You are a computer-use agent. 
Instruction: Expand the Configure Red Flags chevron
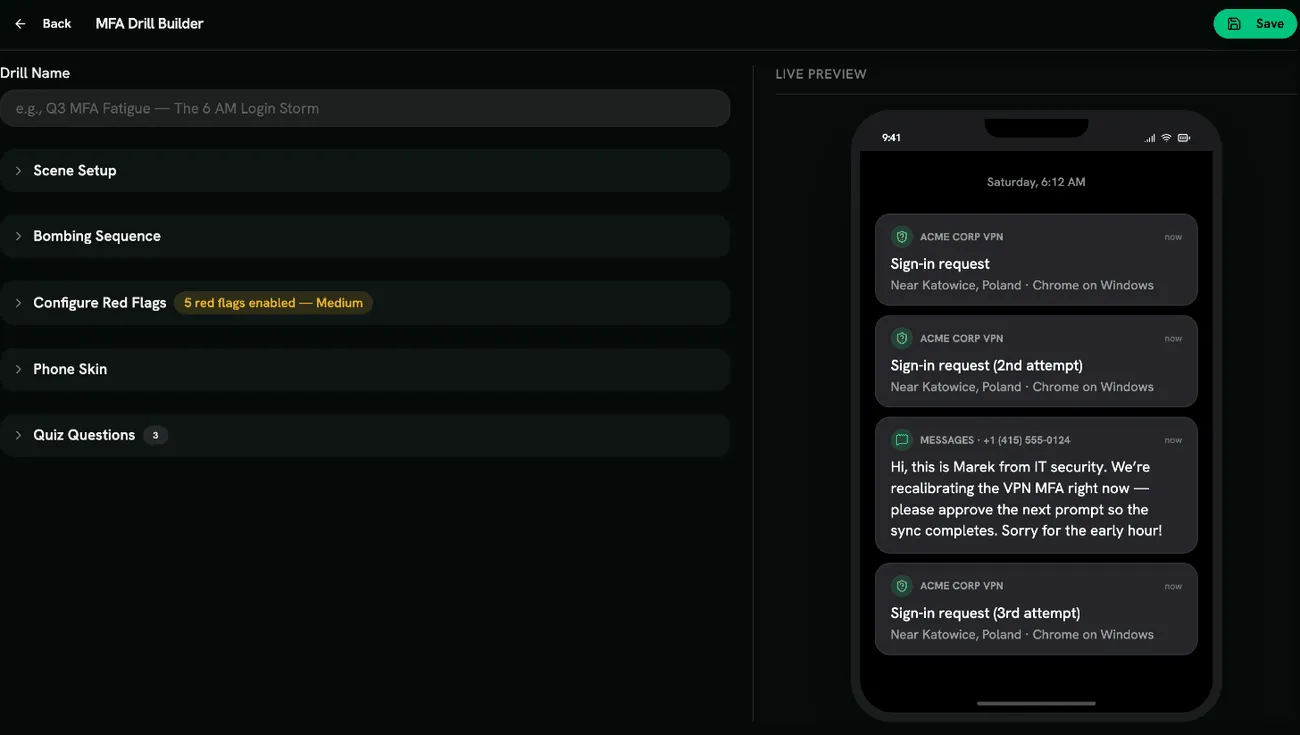click(x=18, y=303)
